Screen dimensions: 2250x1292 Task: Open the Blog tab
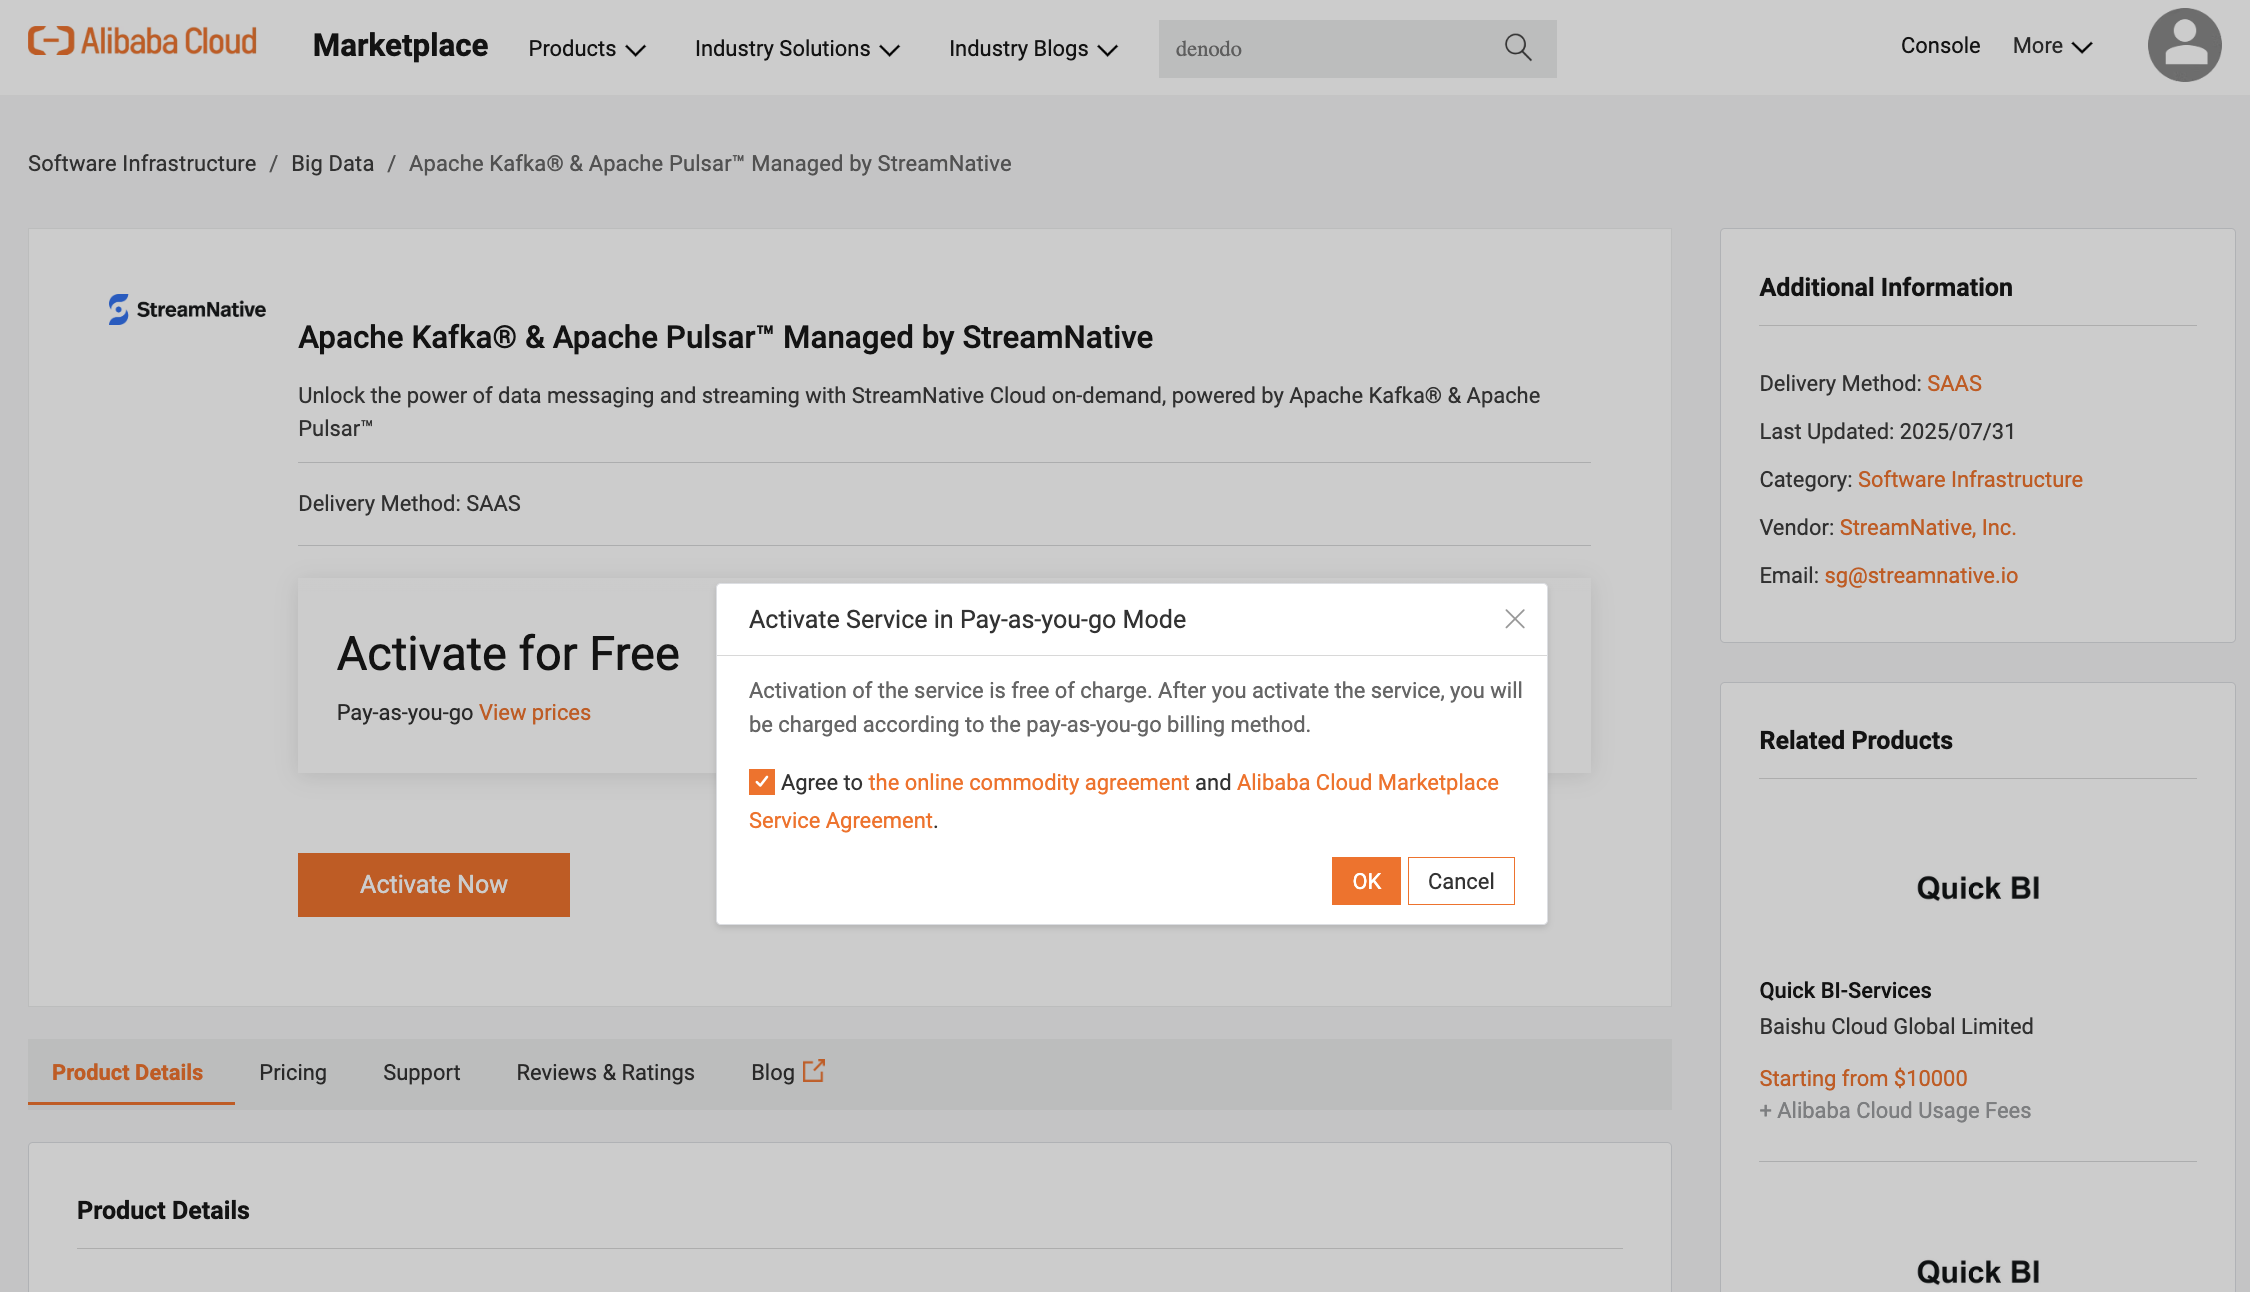[x=773, y=1072]
